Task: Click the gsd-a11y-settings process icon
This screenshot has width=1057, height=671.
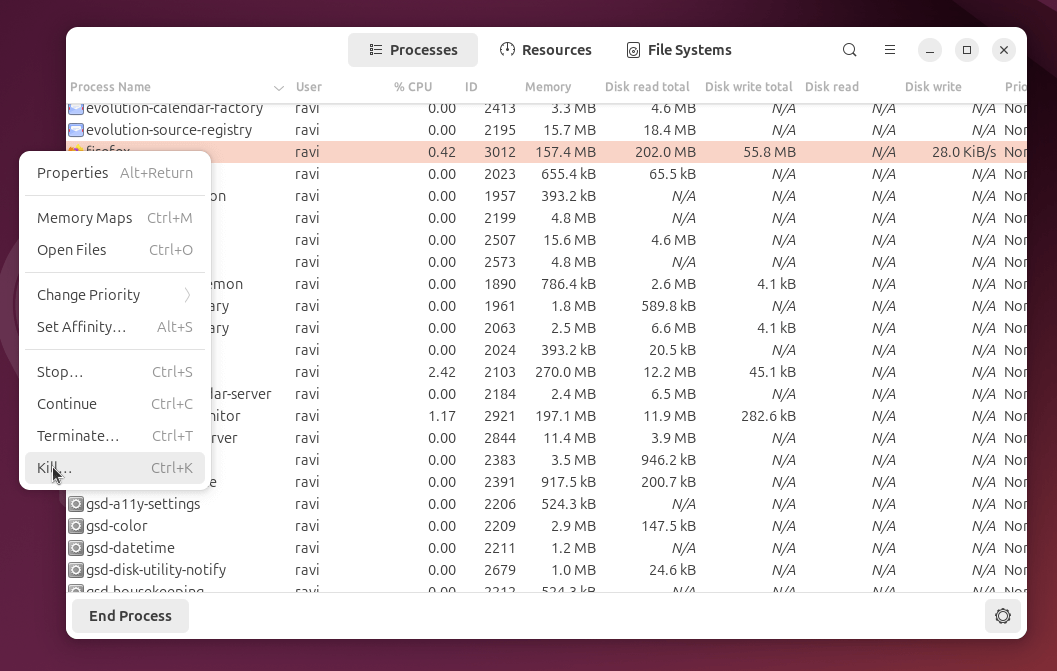Action: [x=76, y=504]
